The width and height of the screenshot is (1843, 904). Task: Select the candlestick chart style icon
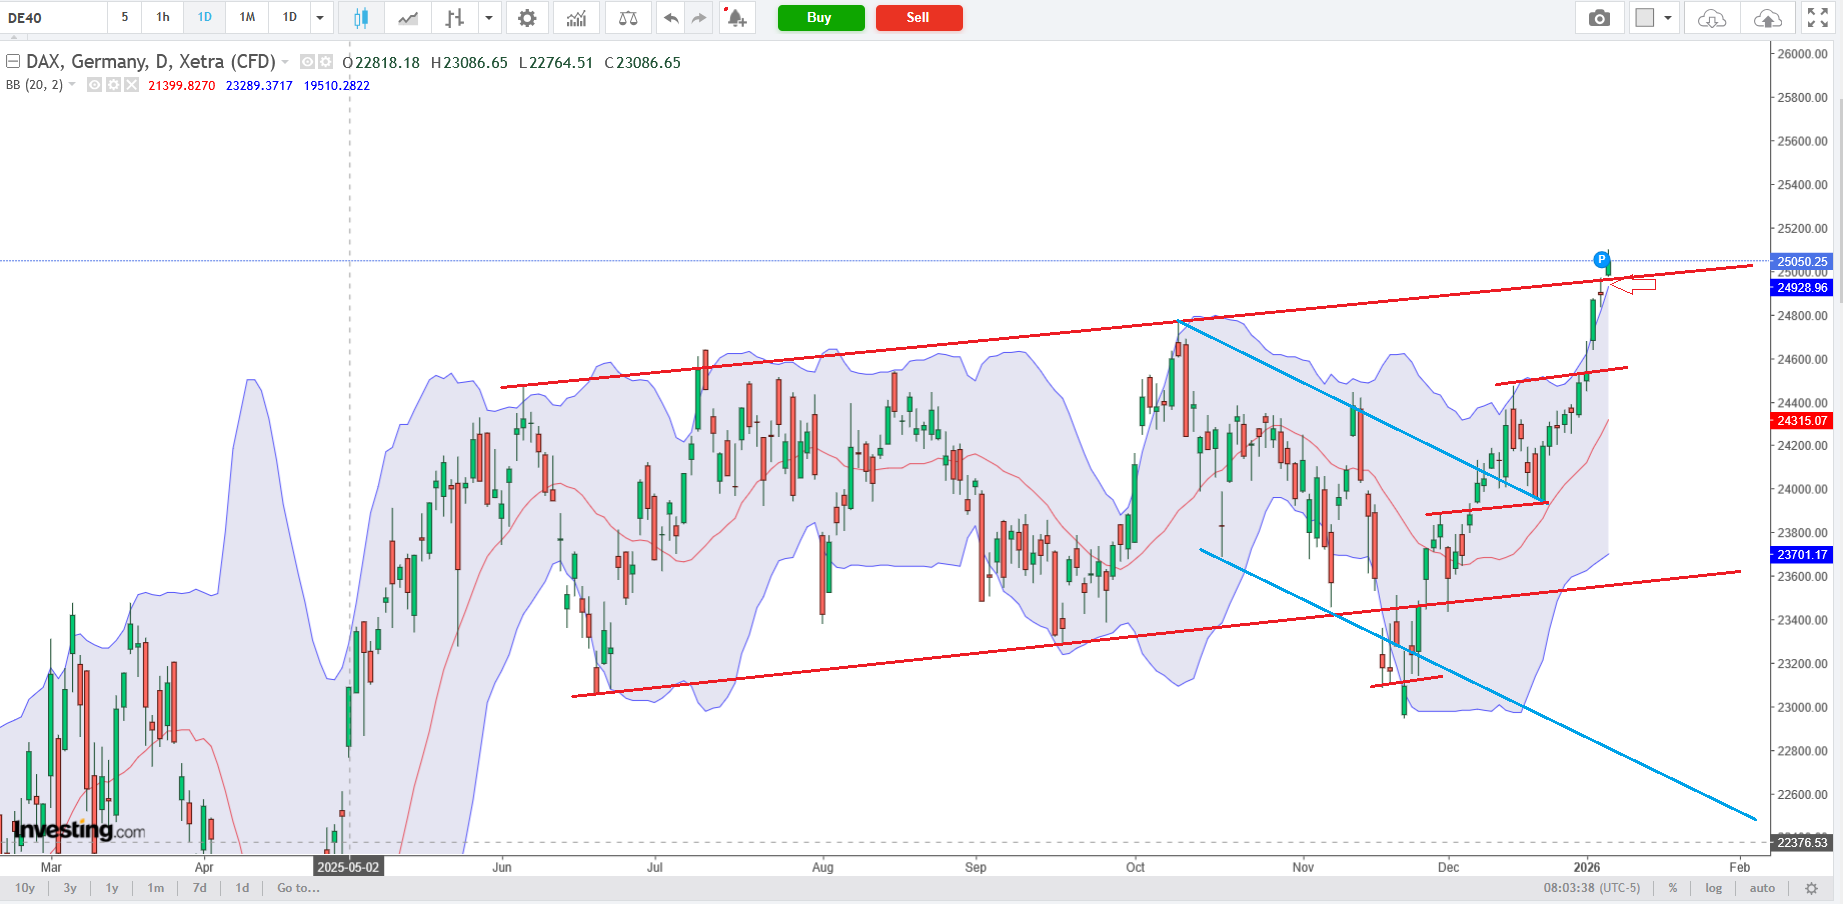point(361,18)
